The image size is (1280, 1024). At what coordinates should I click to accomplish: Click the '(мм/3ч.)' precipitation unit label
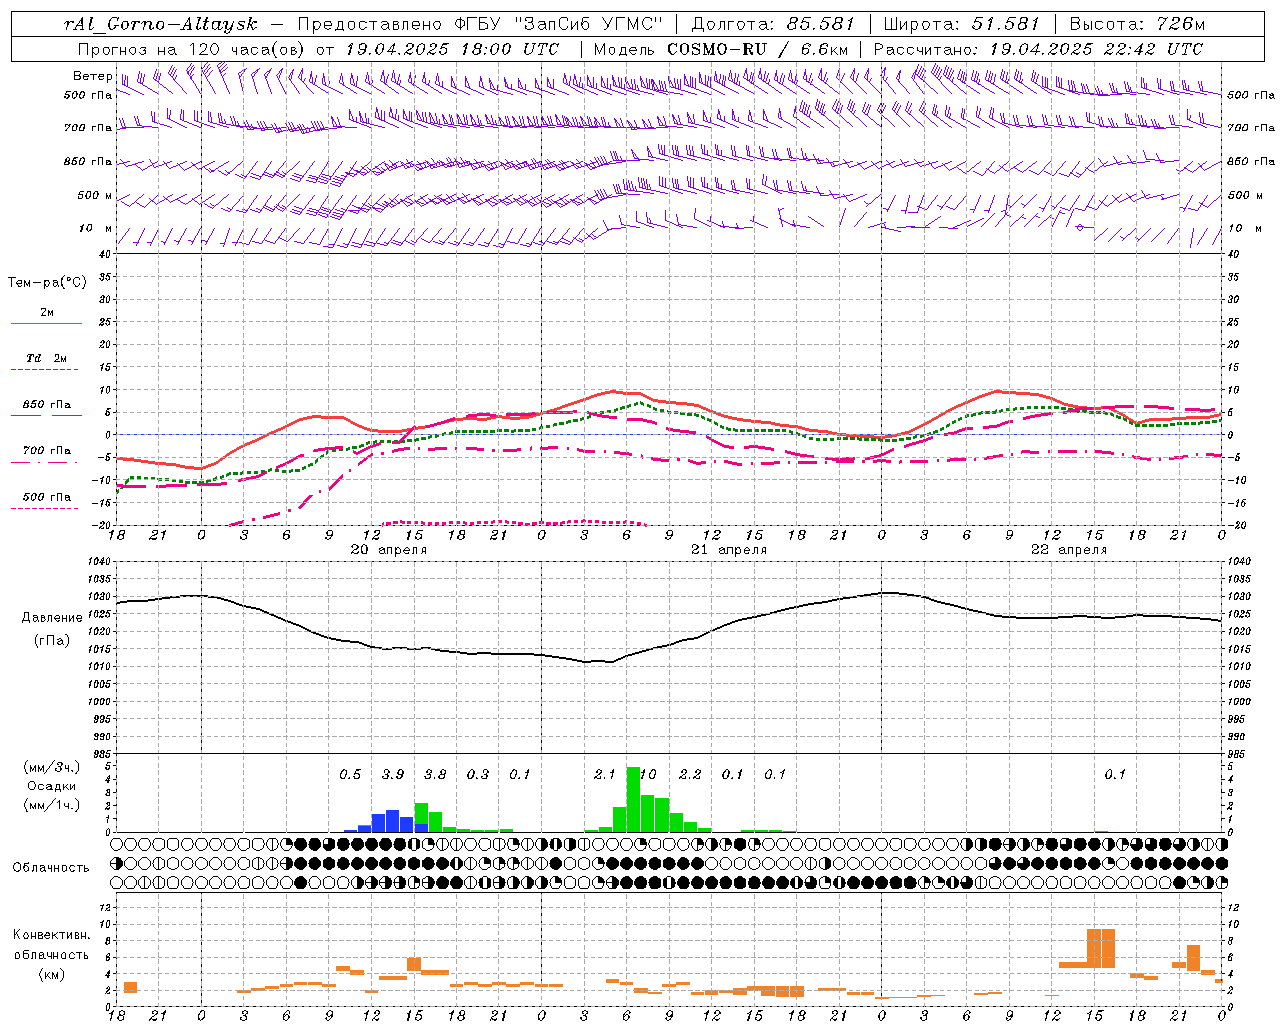[x=51, y=768]
